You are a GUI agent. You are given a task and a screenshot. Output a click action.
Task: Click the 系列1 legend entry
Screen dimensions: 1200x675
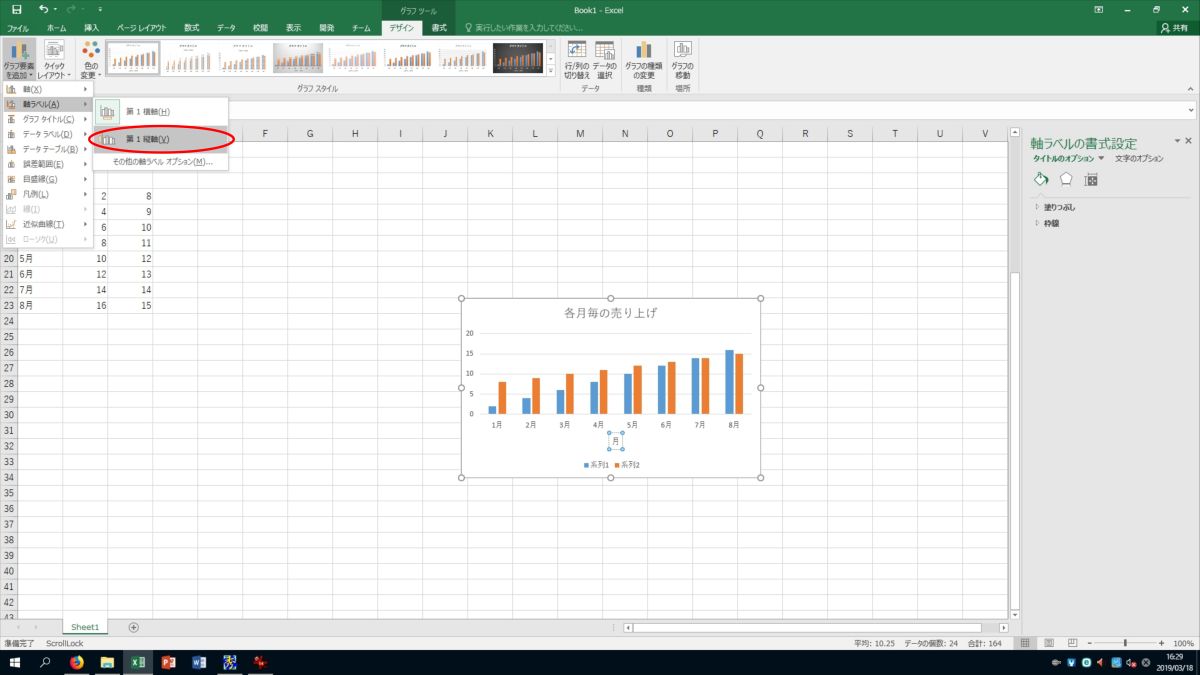[597, 465]
